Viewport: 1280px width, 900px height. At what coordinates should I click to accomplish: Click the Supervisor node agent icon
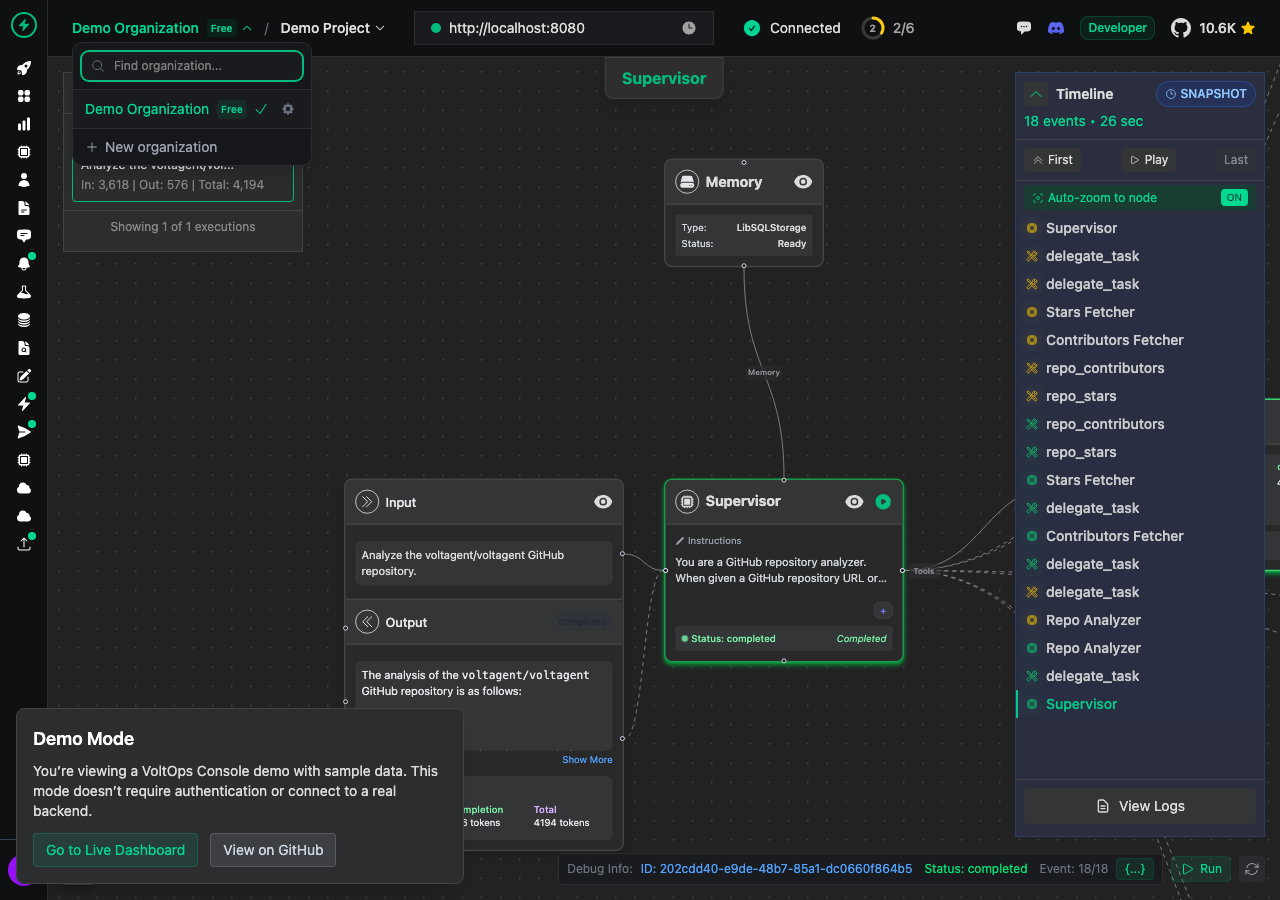click(687, 501)
